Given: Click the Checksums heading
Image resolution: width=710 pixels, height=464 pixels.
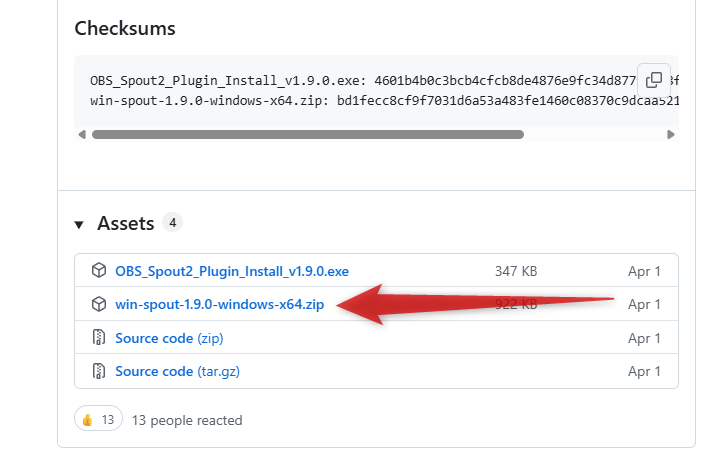Looking at the screenshot, I should (x=125, y=28).
